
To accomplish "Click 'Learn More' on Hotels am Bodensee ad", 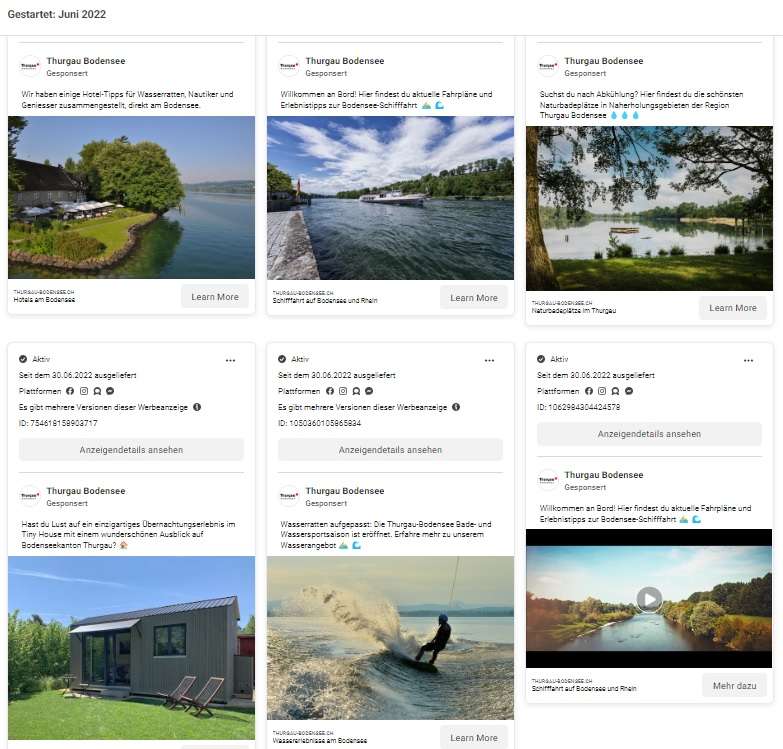I will [x=215, y=297].
